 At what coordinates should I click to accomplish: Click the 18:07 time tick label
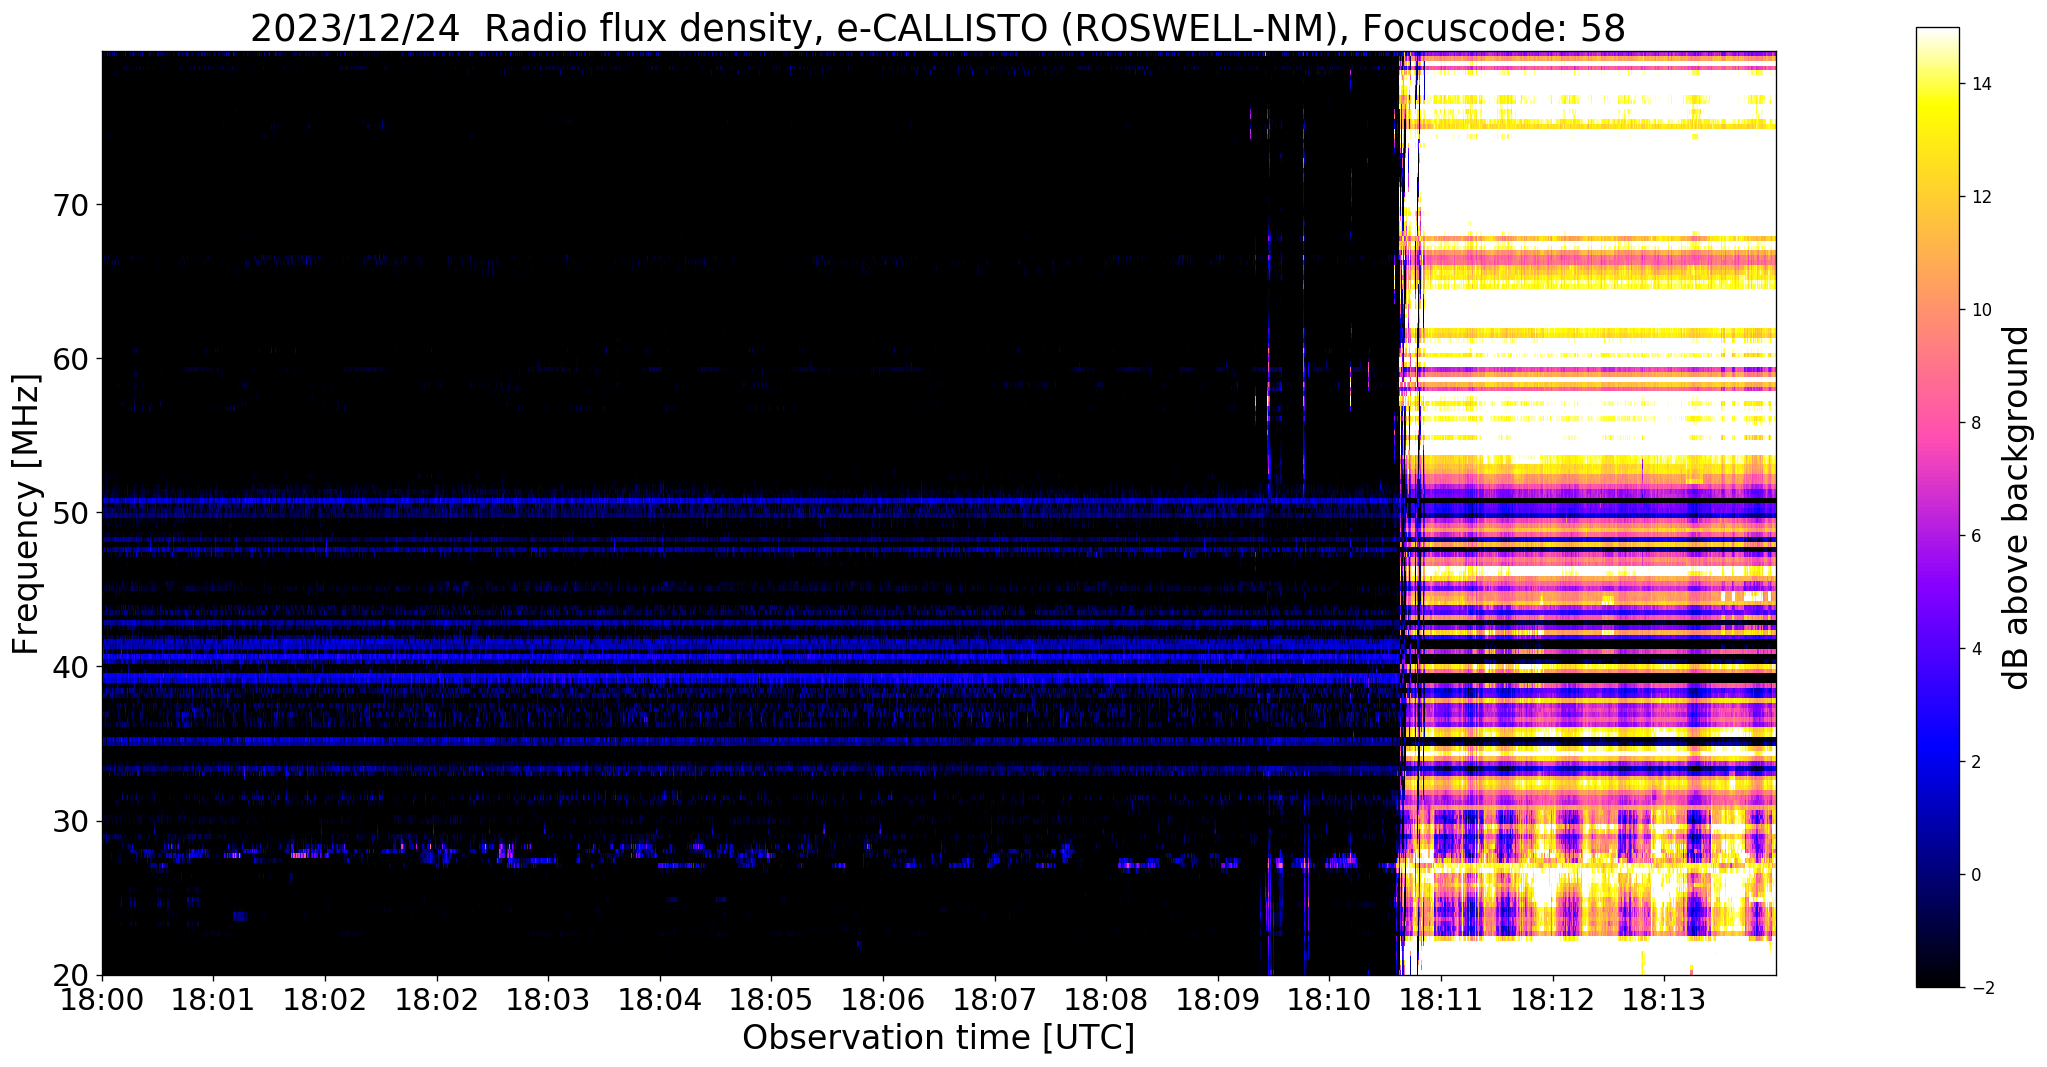click(x=994, y=999)
